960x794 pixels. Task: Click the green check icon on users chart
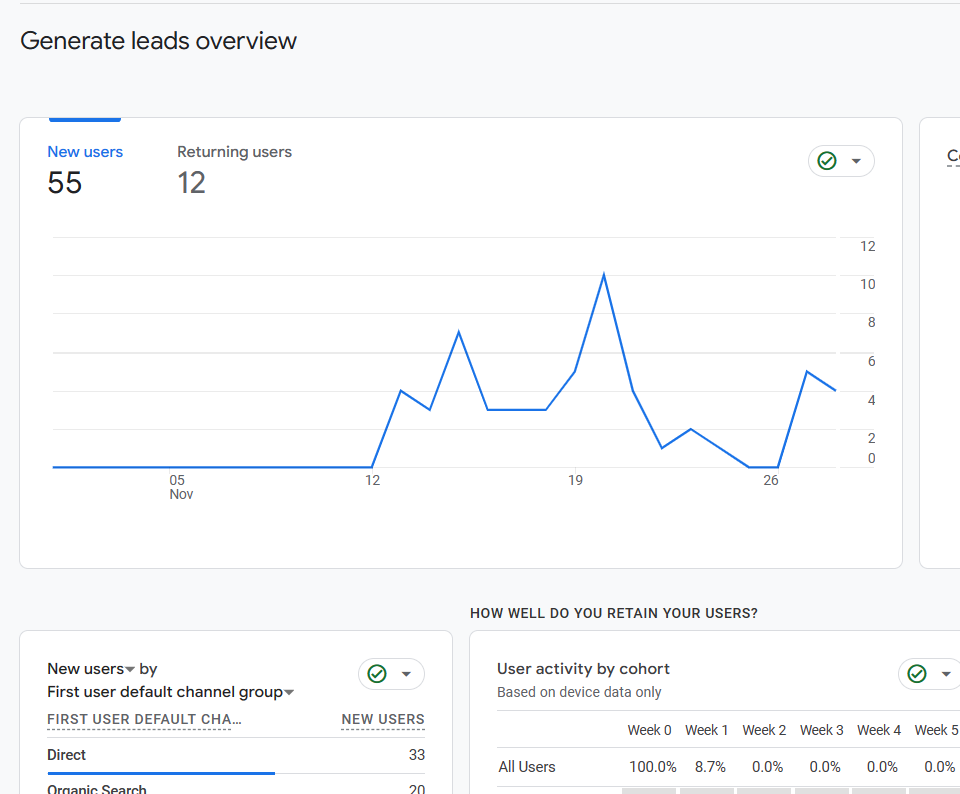[827, 161]
